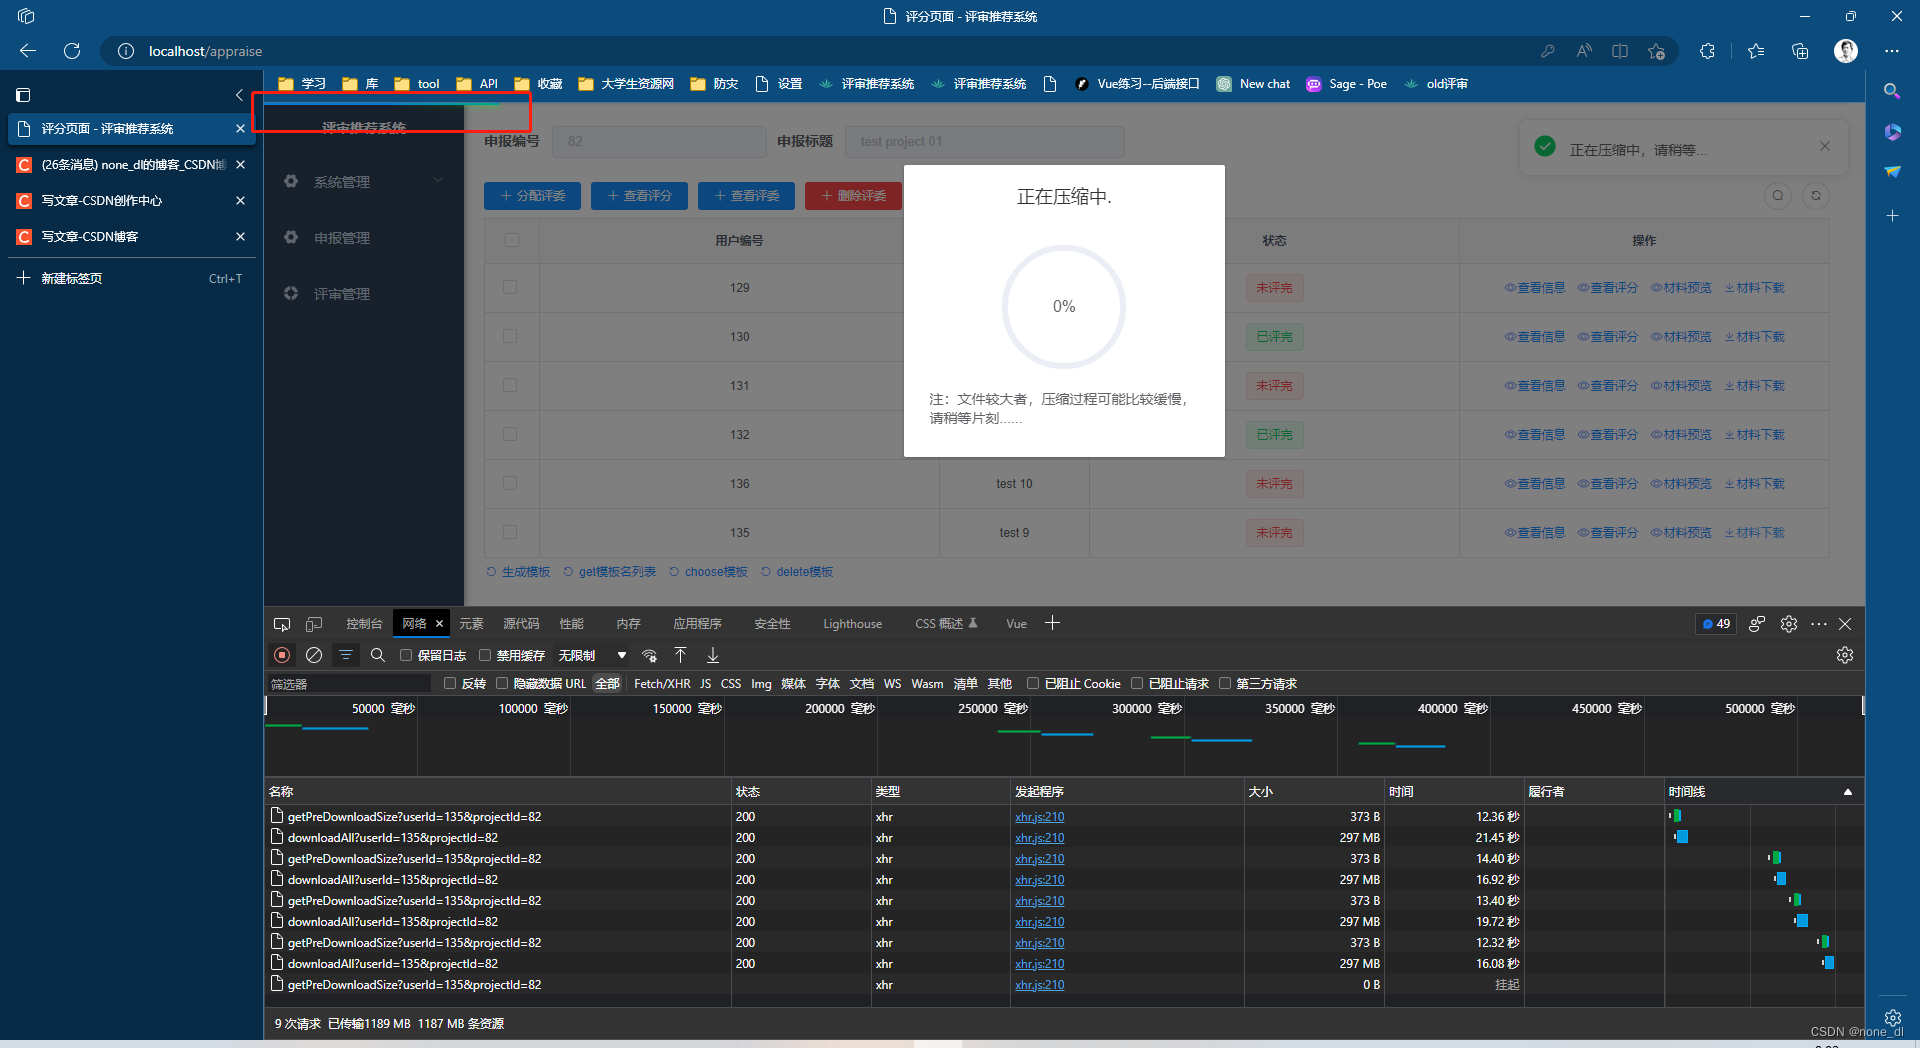Import HAR file upload arrow
This screenshot has width=1920, height=1048.
[681, 655]
